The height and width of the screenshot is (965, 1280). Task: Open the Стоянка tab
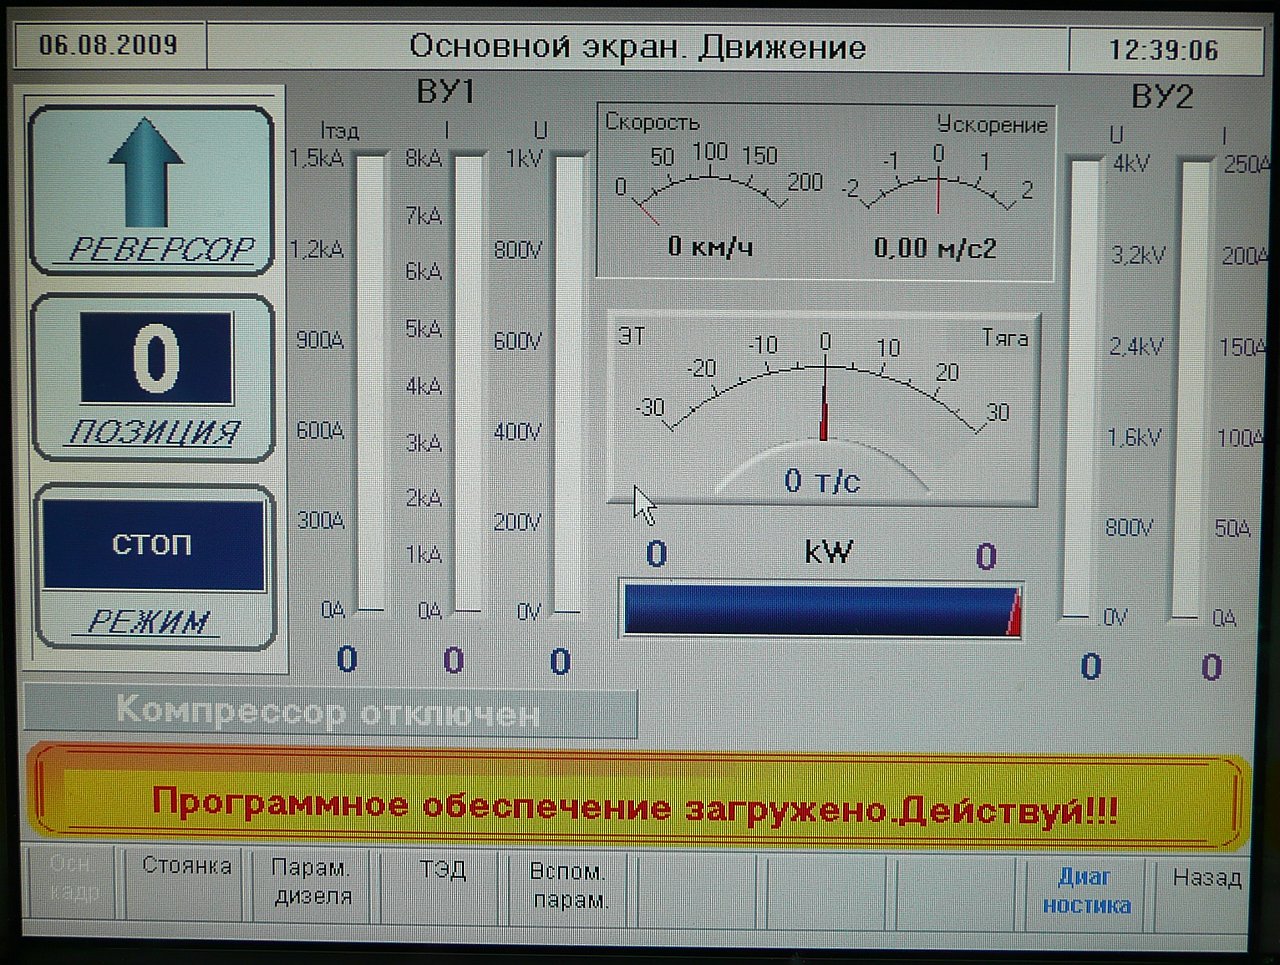point(186,884)
